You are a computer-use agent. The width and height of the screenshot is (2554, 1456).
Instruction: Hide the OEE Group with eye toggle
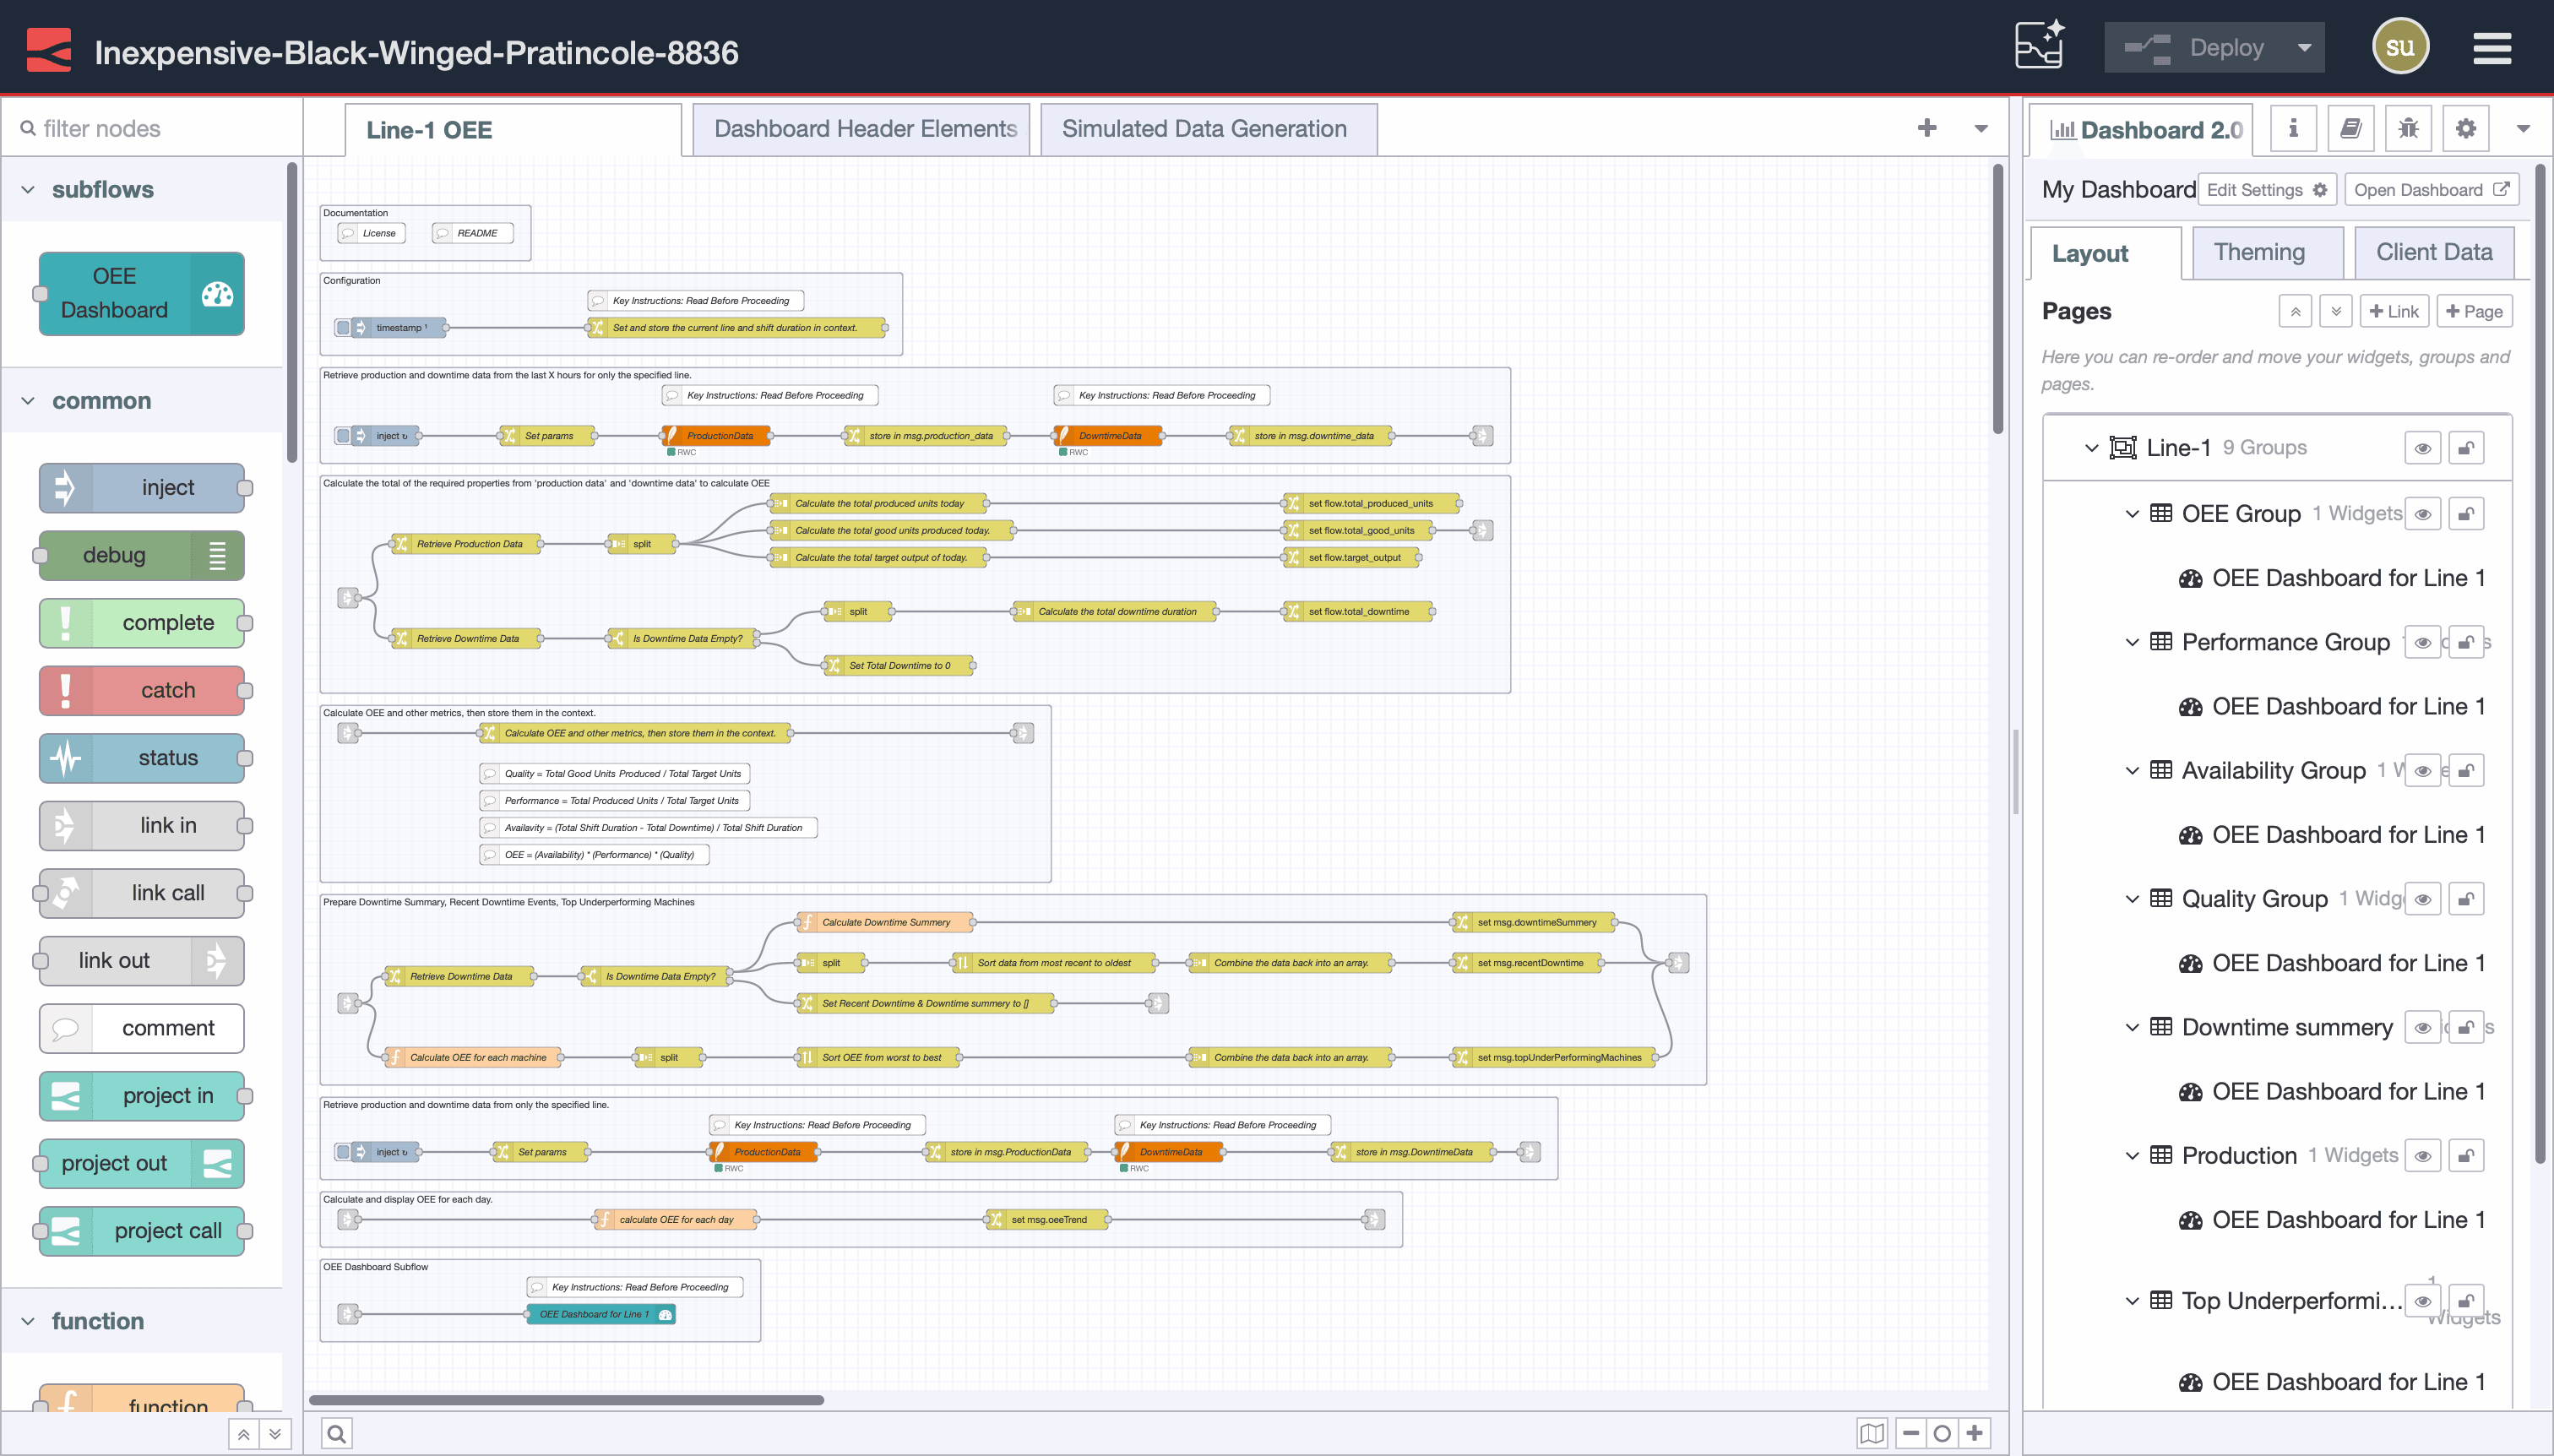pos(2422,513)
